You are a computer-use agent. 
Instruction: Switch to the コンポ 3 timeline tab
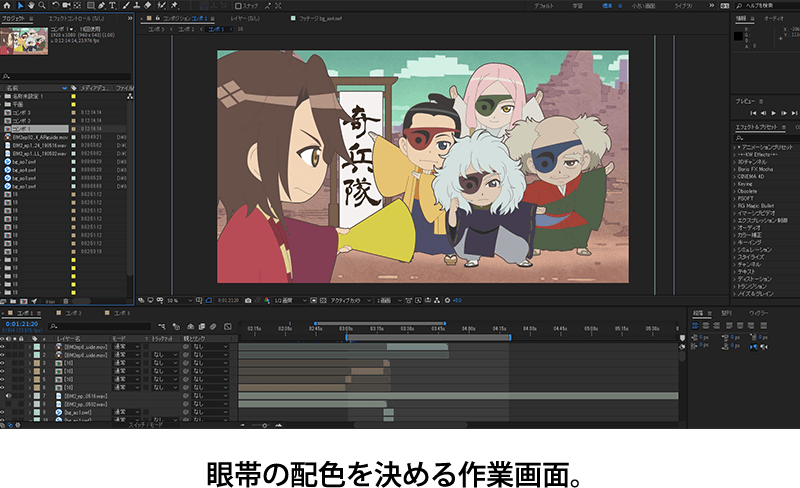pos(121,313)
